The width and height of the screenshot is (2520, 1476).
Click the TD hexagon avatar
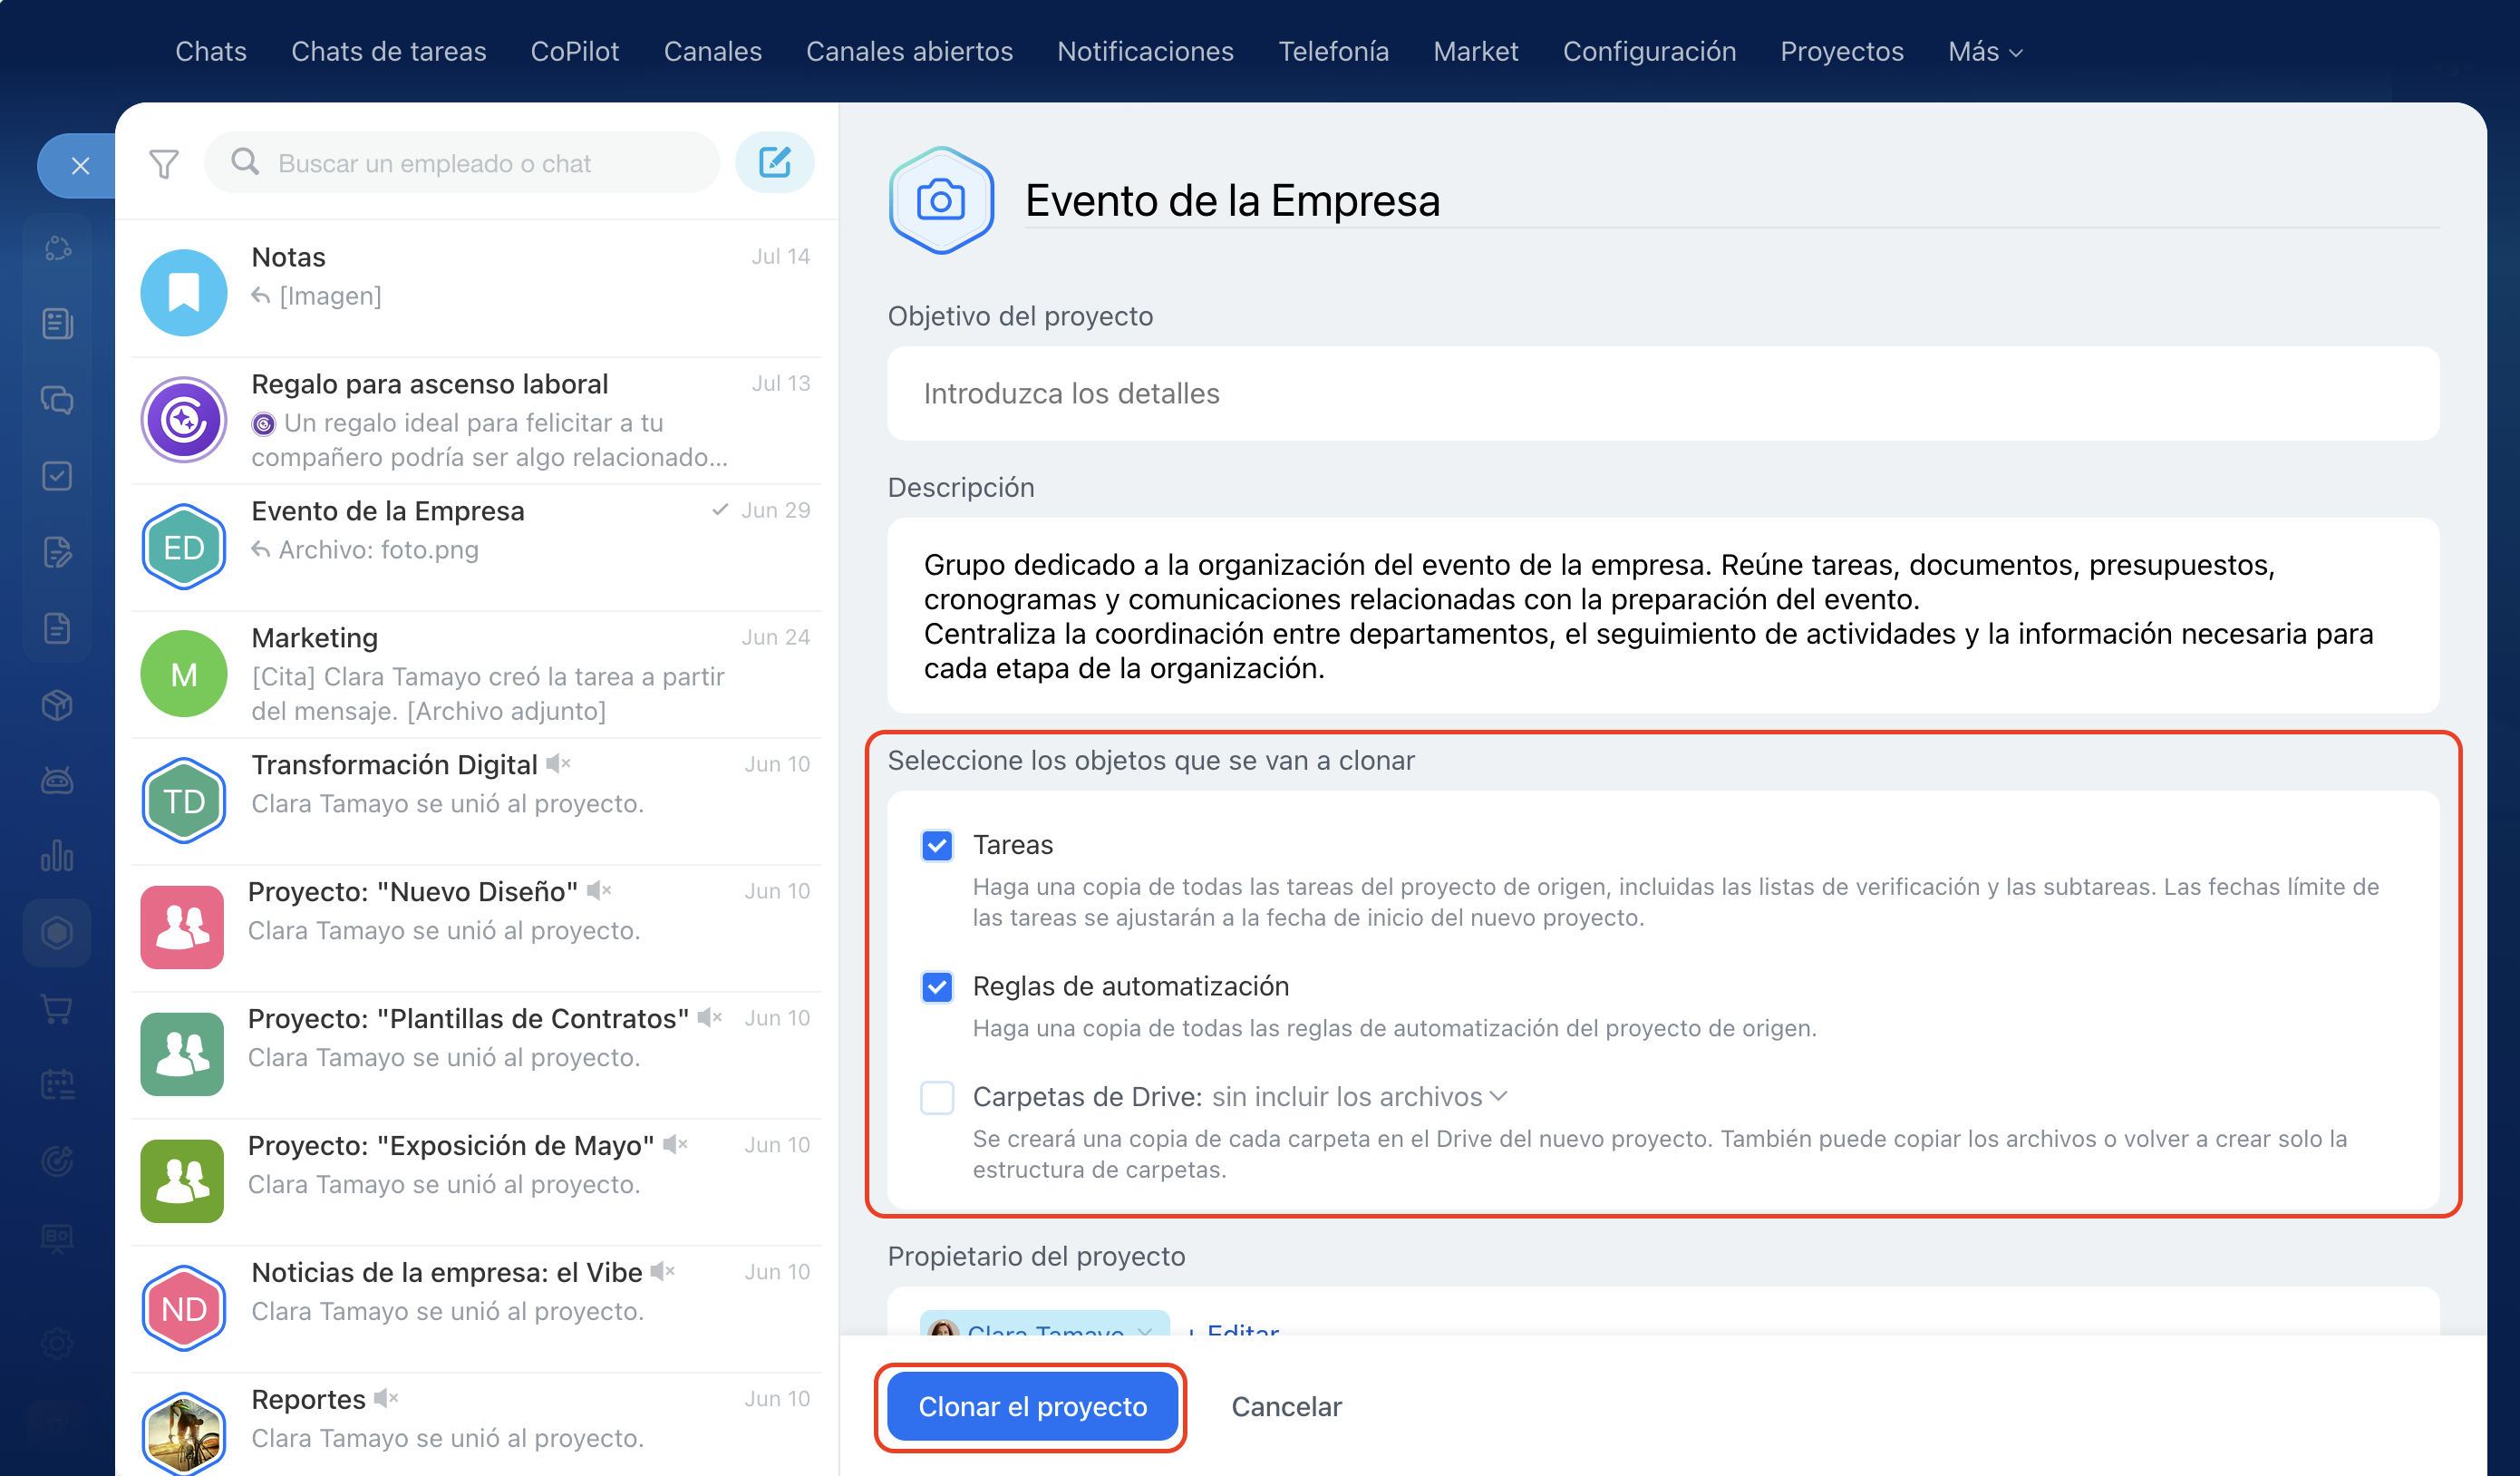coord(184,800)
